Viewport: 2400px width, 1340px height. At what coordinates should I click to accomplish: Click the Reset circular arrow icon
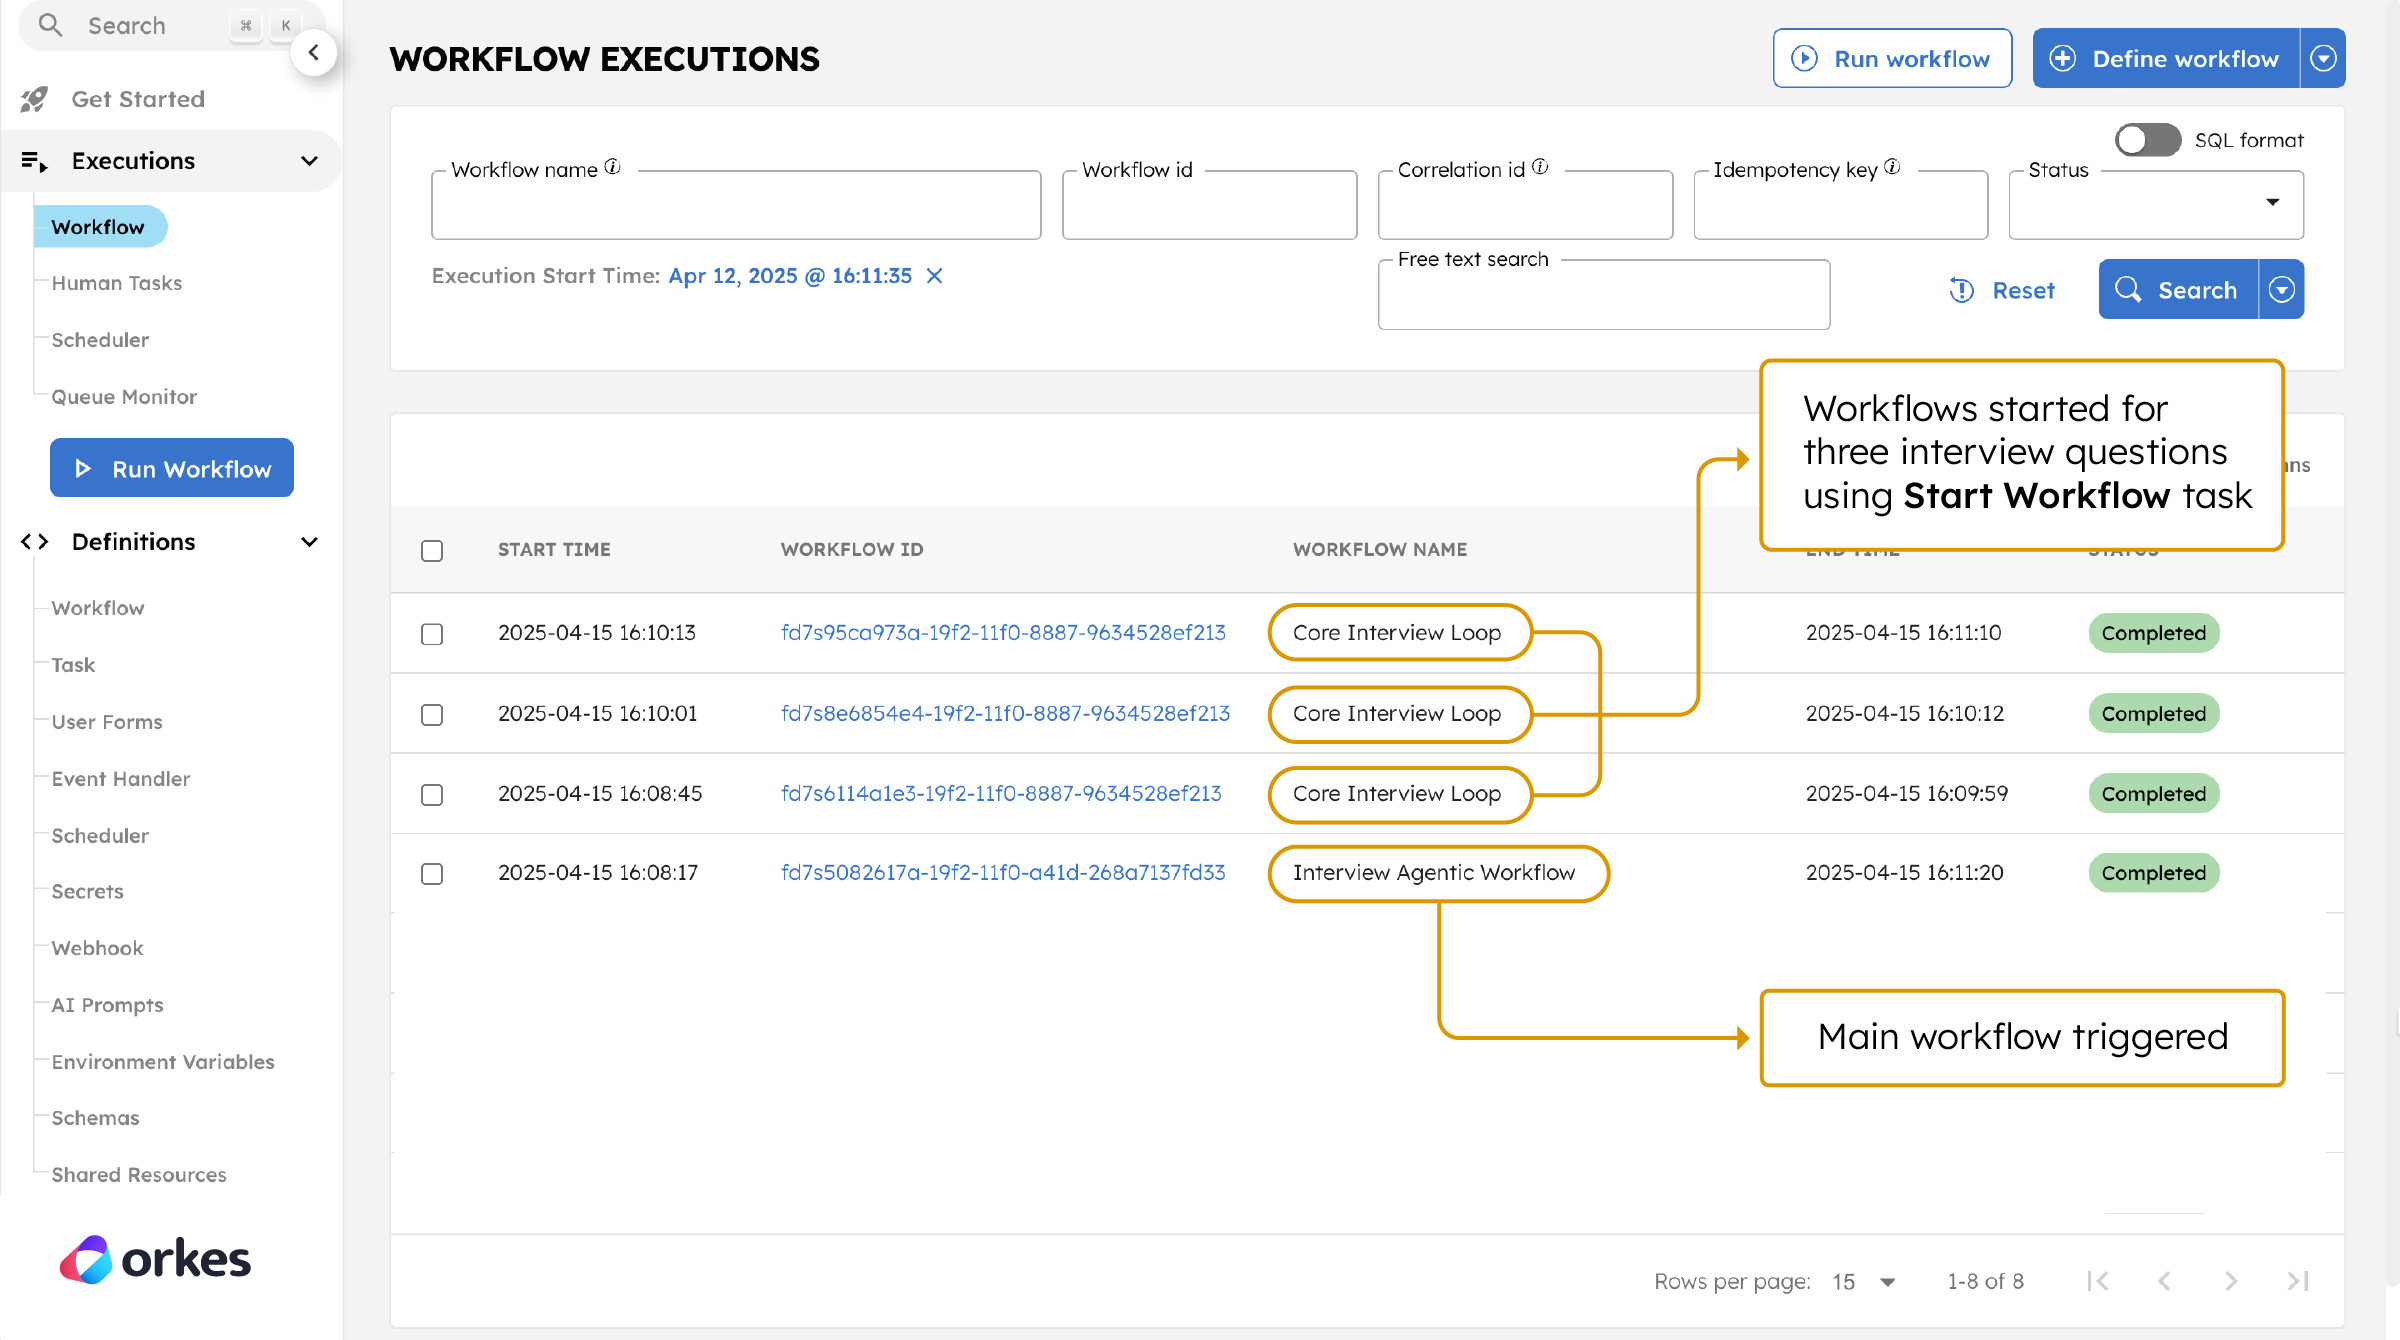click(x=1961, y=290)
